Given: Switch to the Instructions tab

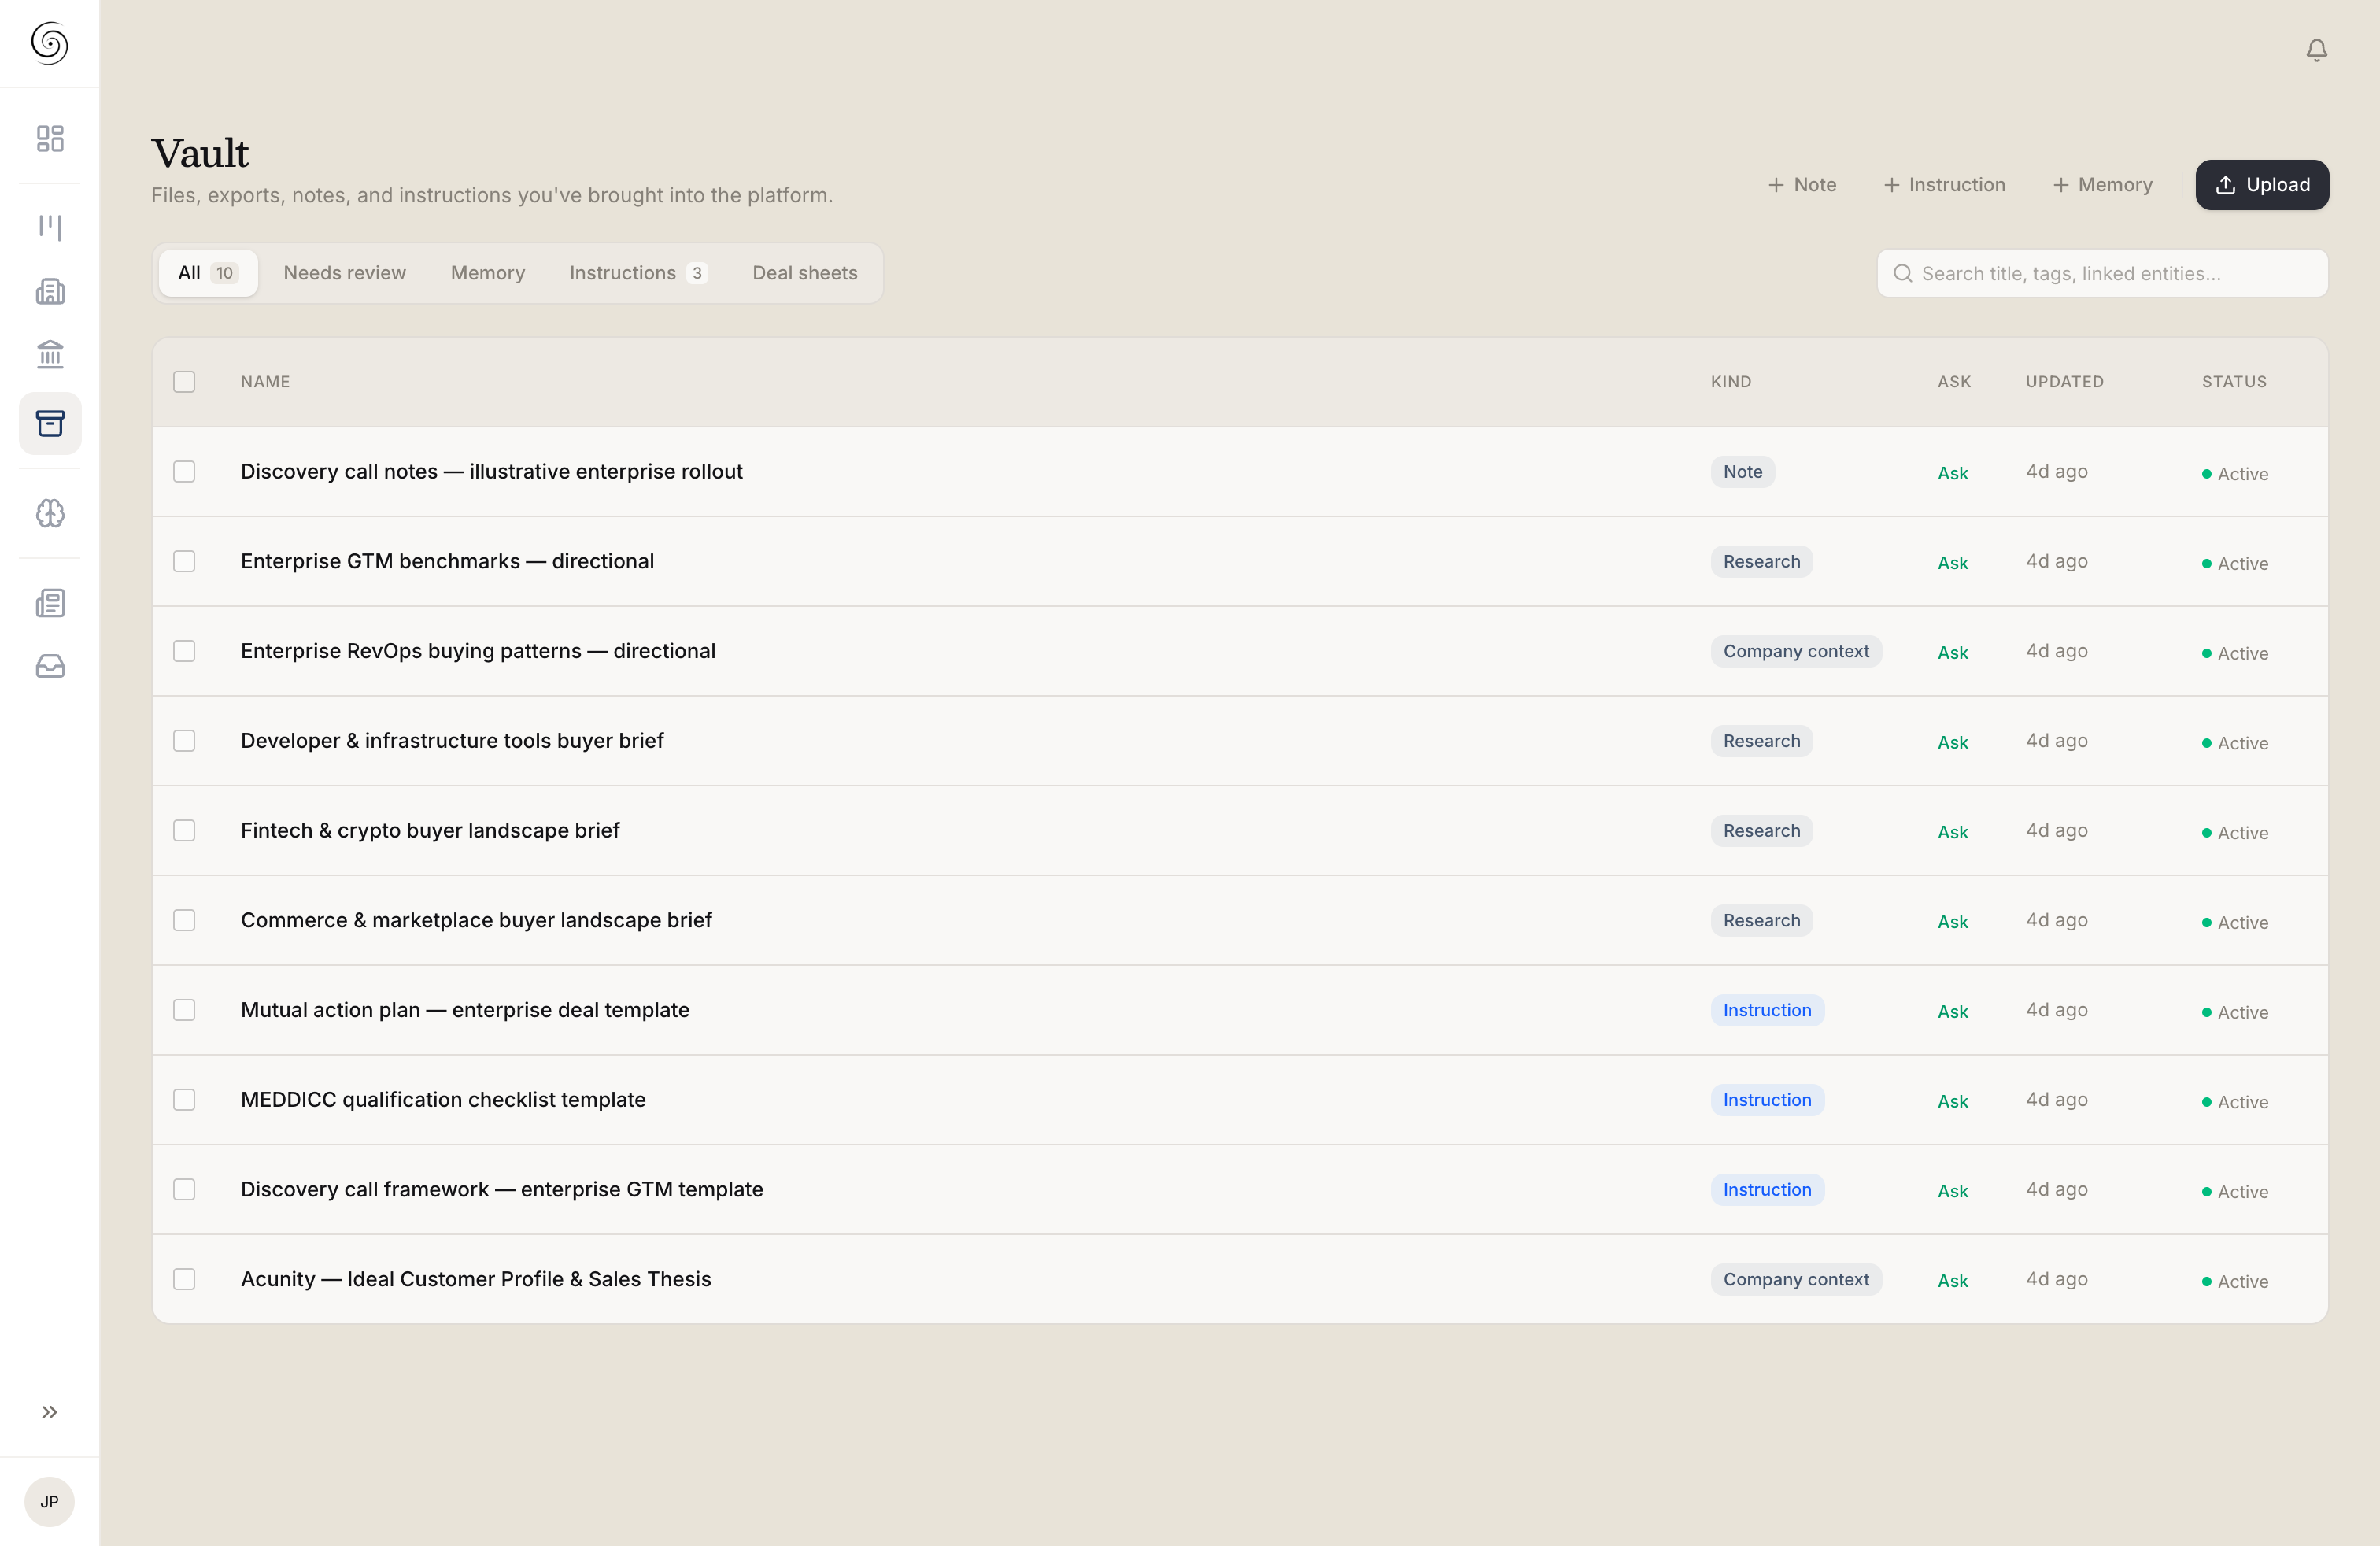Looking at the screenshot, I should [638, 273].
